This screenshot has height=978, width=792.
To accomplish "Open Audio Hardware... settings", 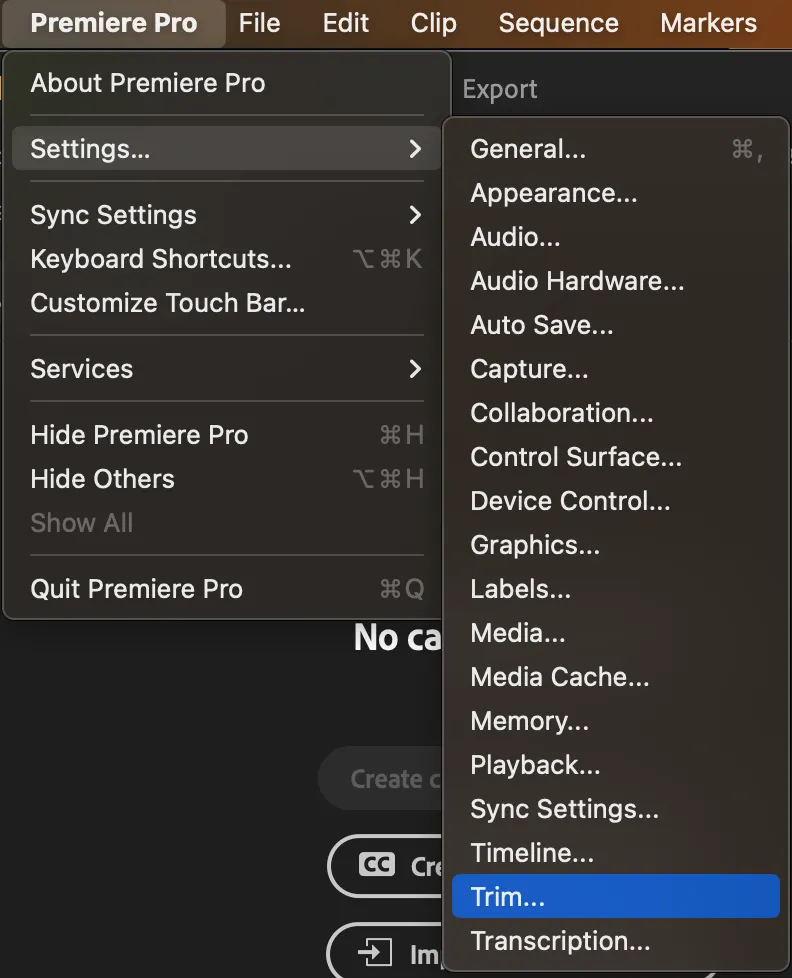I will click(x=616, y=281).
